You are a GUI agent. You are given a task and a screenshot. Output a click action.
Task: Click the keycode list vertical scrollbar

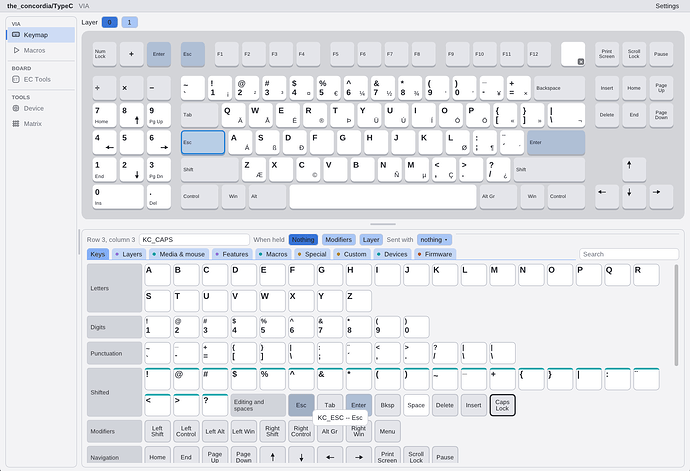(x=676, y=315)
